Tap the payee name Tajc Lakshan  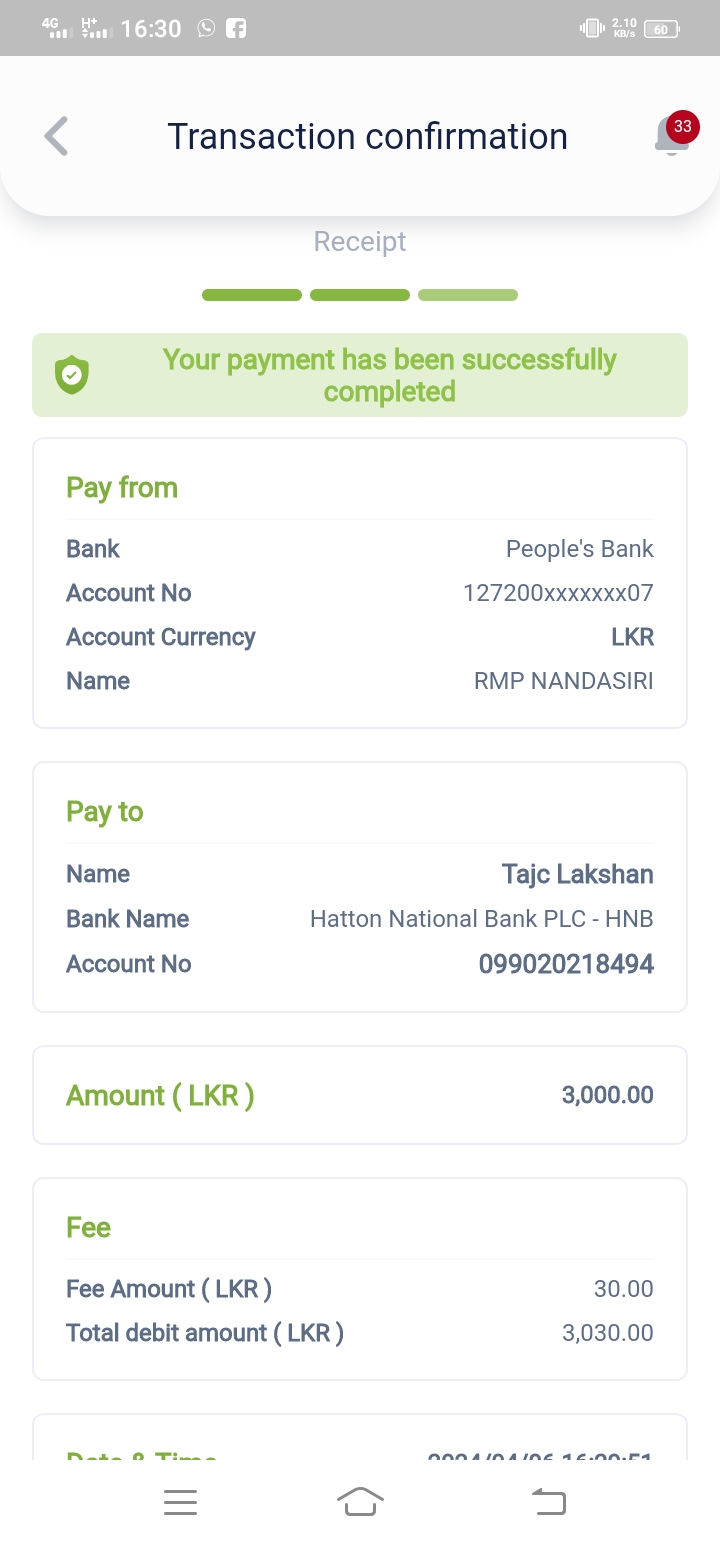pyautogui.click(x=577, y=874)
